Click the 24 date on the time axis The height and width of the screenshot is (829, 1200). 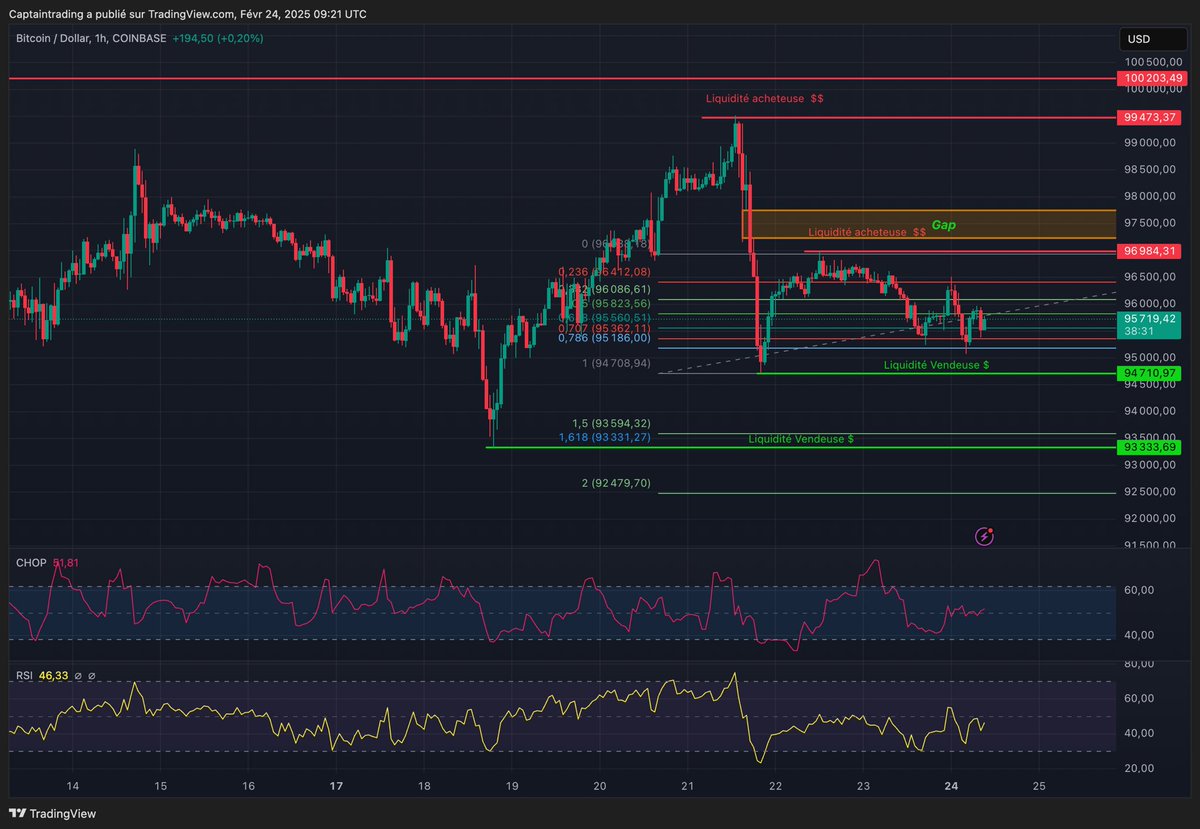click(950, 786)
